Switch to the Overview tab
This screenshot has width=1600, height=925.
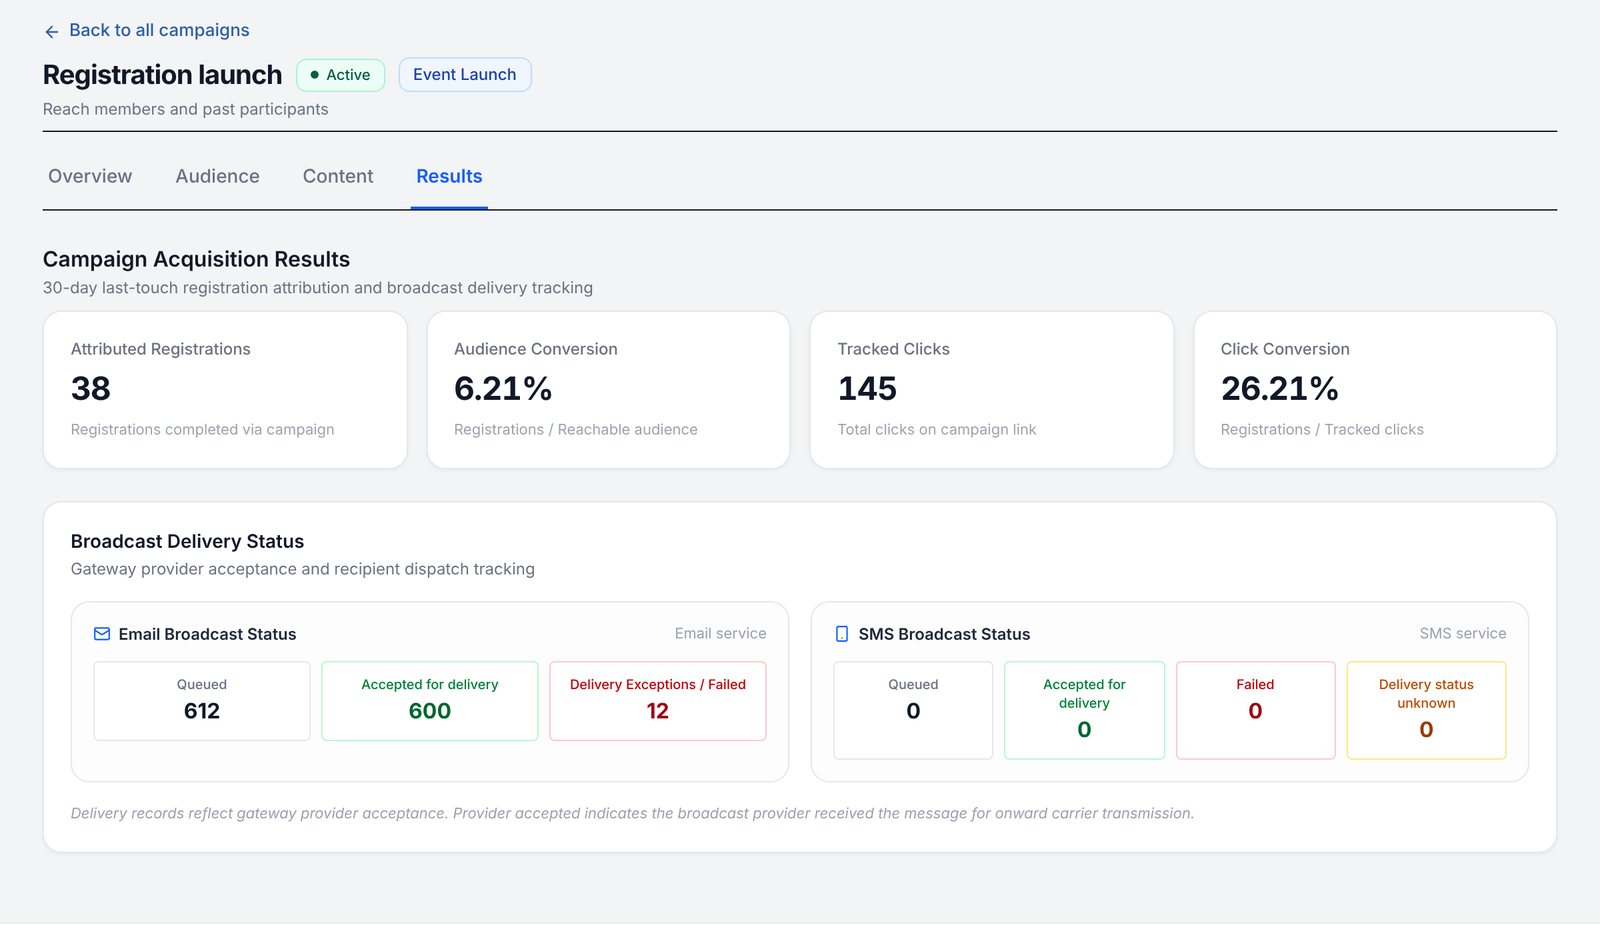(90, 176)
